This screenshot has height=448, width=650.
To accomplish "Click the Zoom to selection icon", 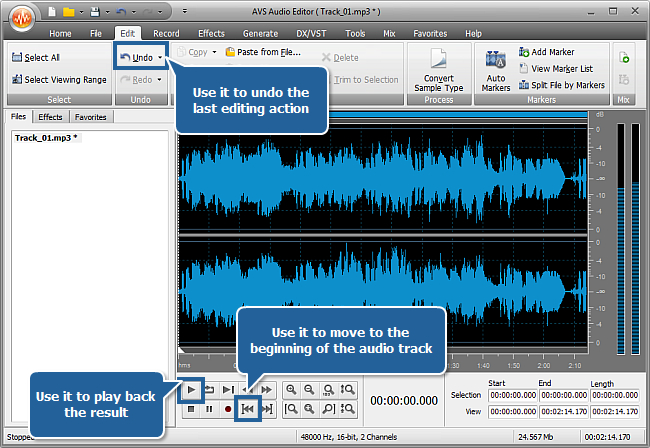I will coord(310,409).
